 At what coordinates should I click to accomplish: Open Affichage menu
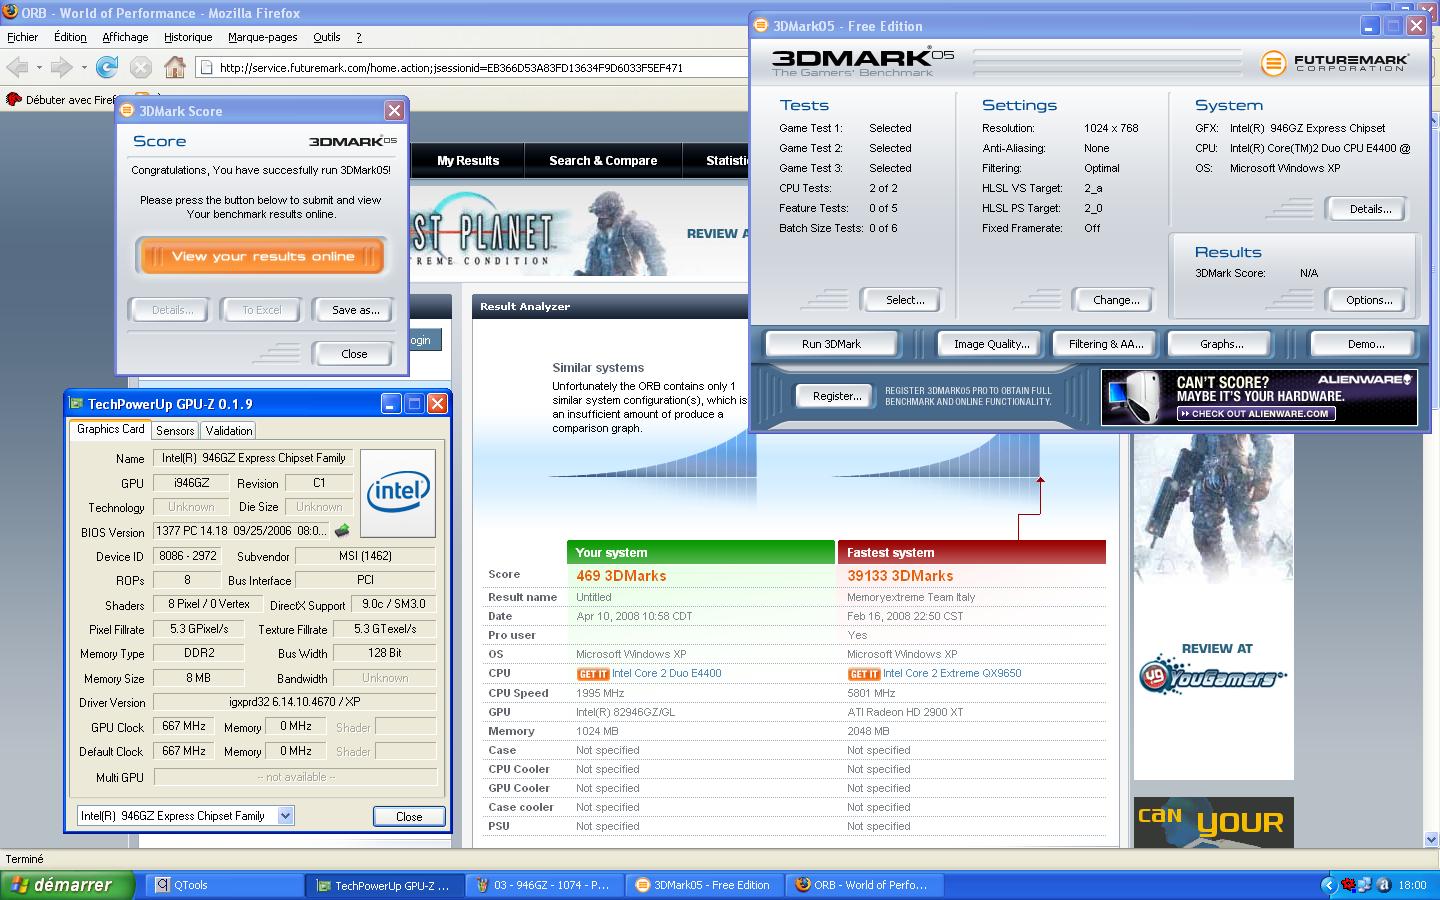pyautogui.click(x=125, y=37)
